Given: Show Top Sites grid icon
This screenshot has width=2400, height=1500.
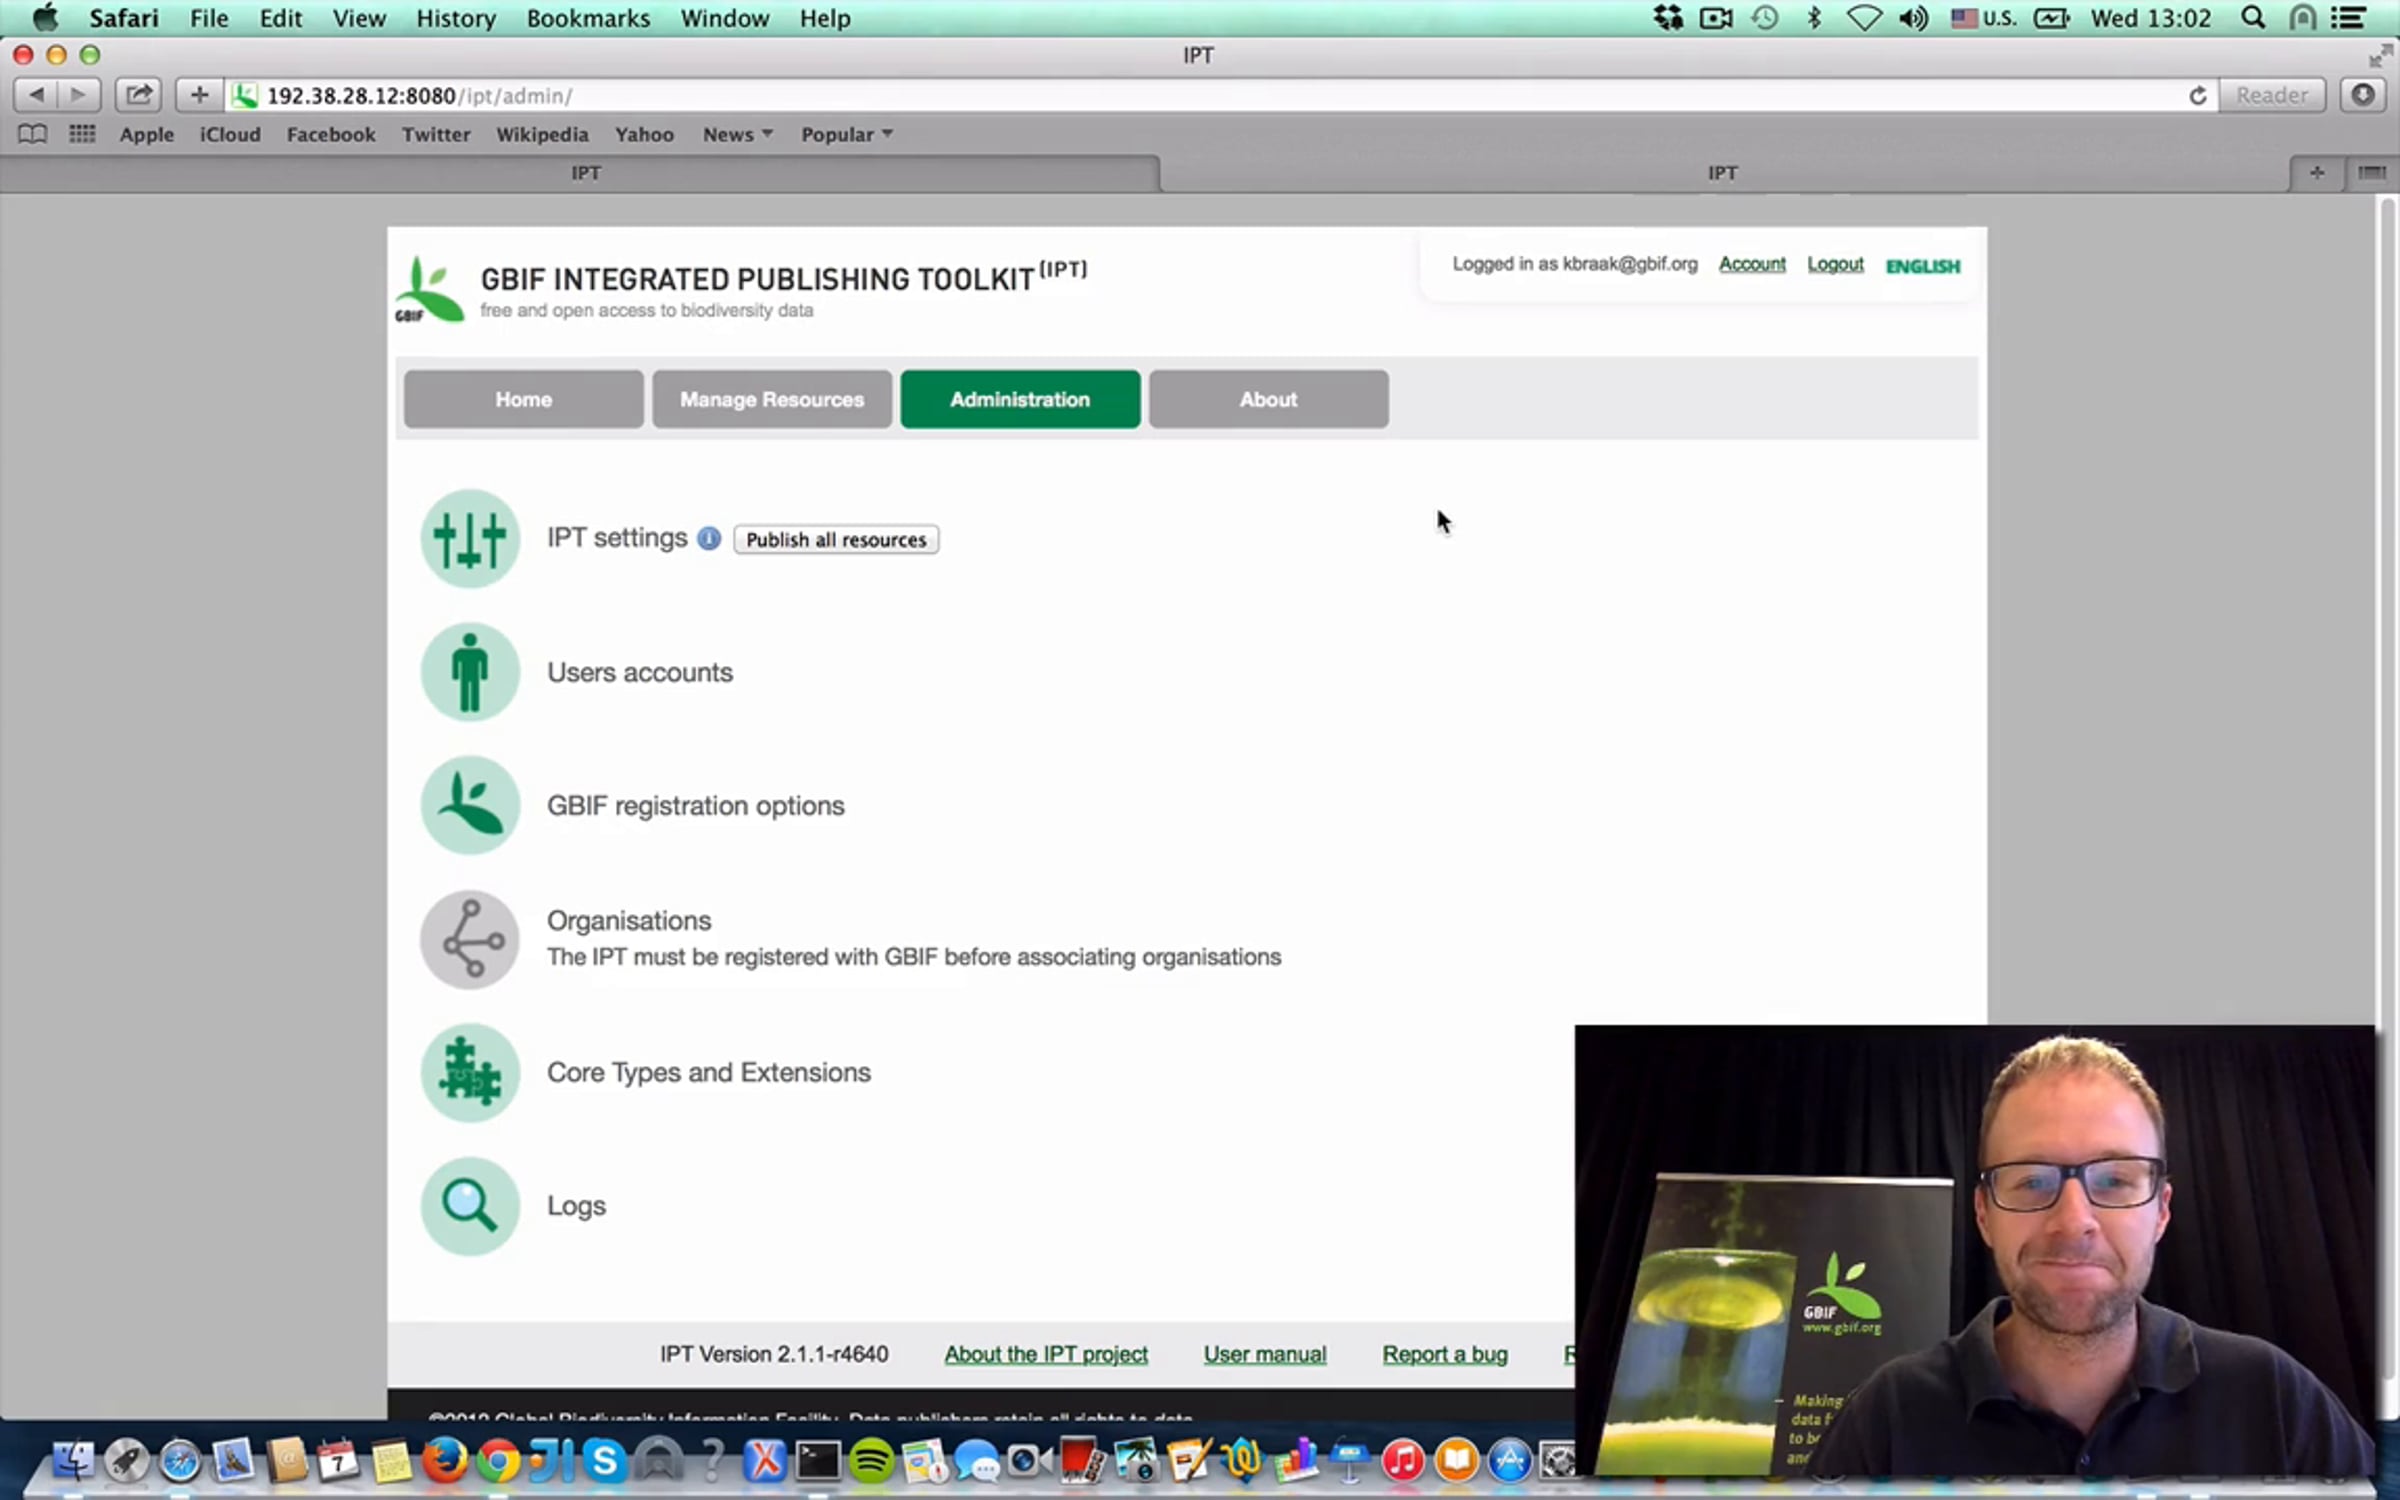Looking at the screenshot, I should click(x=82, y=134).
